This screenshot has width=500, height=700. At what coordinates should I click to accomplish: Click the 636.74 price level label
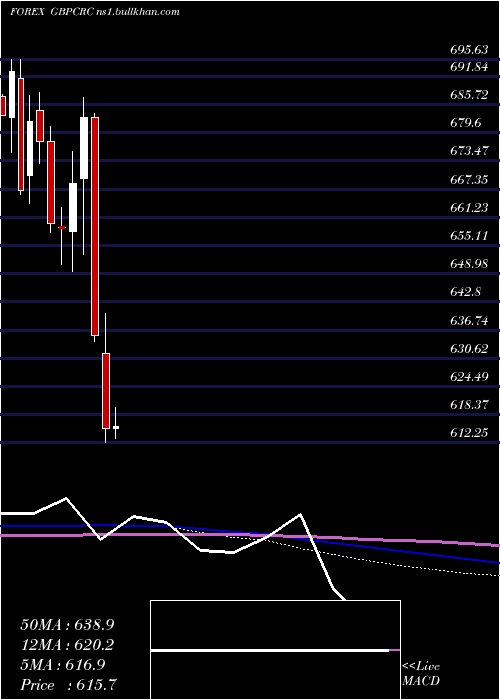468,320
